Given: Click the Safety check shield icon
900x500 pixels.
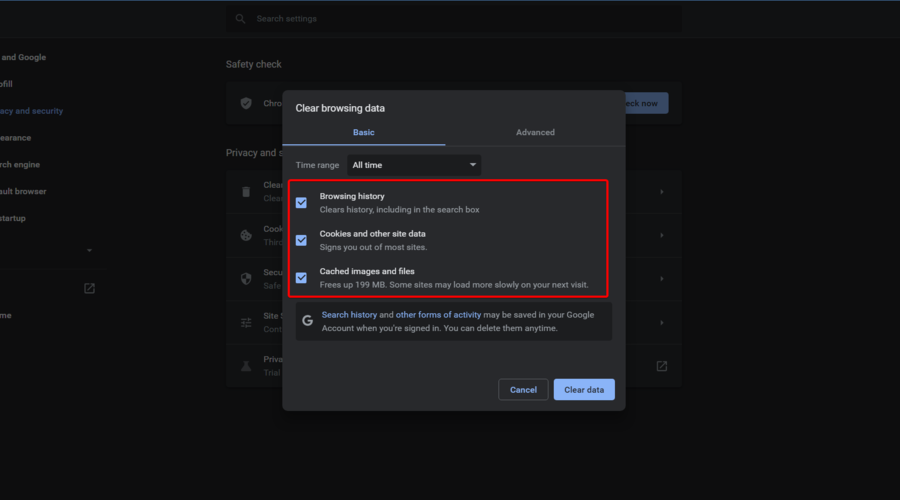Looking at the screenshot, I should tap(246, 103).
